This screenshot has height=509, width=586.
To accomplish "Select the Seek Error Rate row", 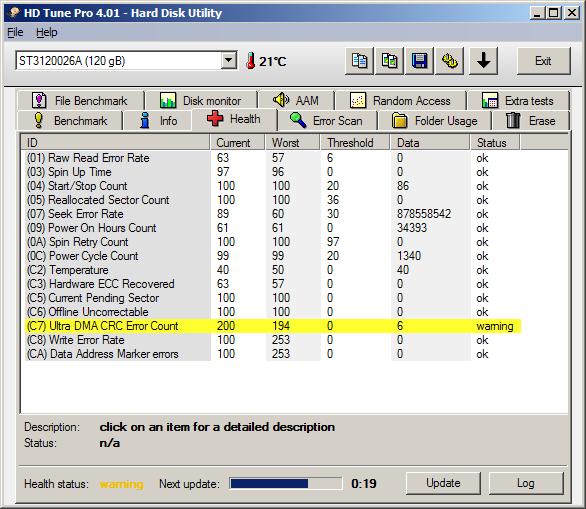I will click(x=273, y=214).
